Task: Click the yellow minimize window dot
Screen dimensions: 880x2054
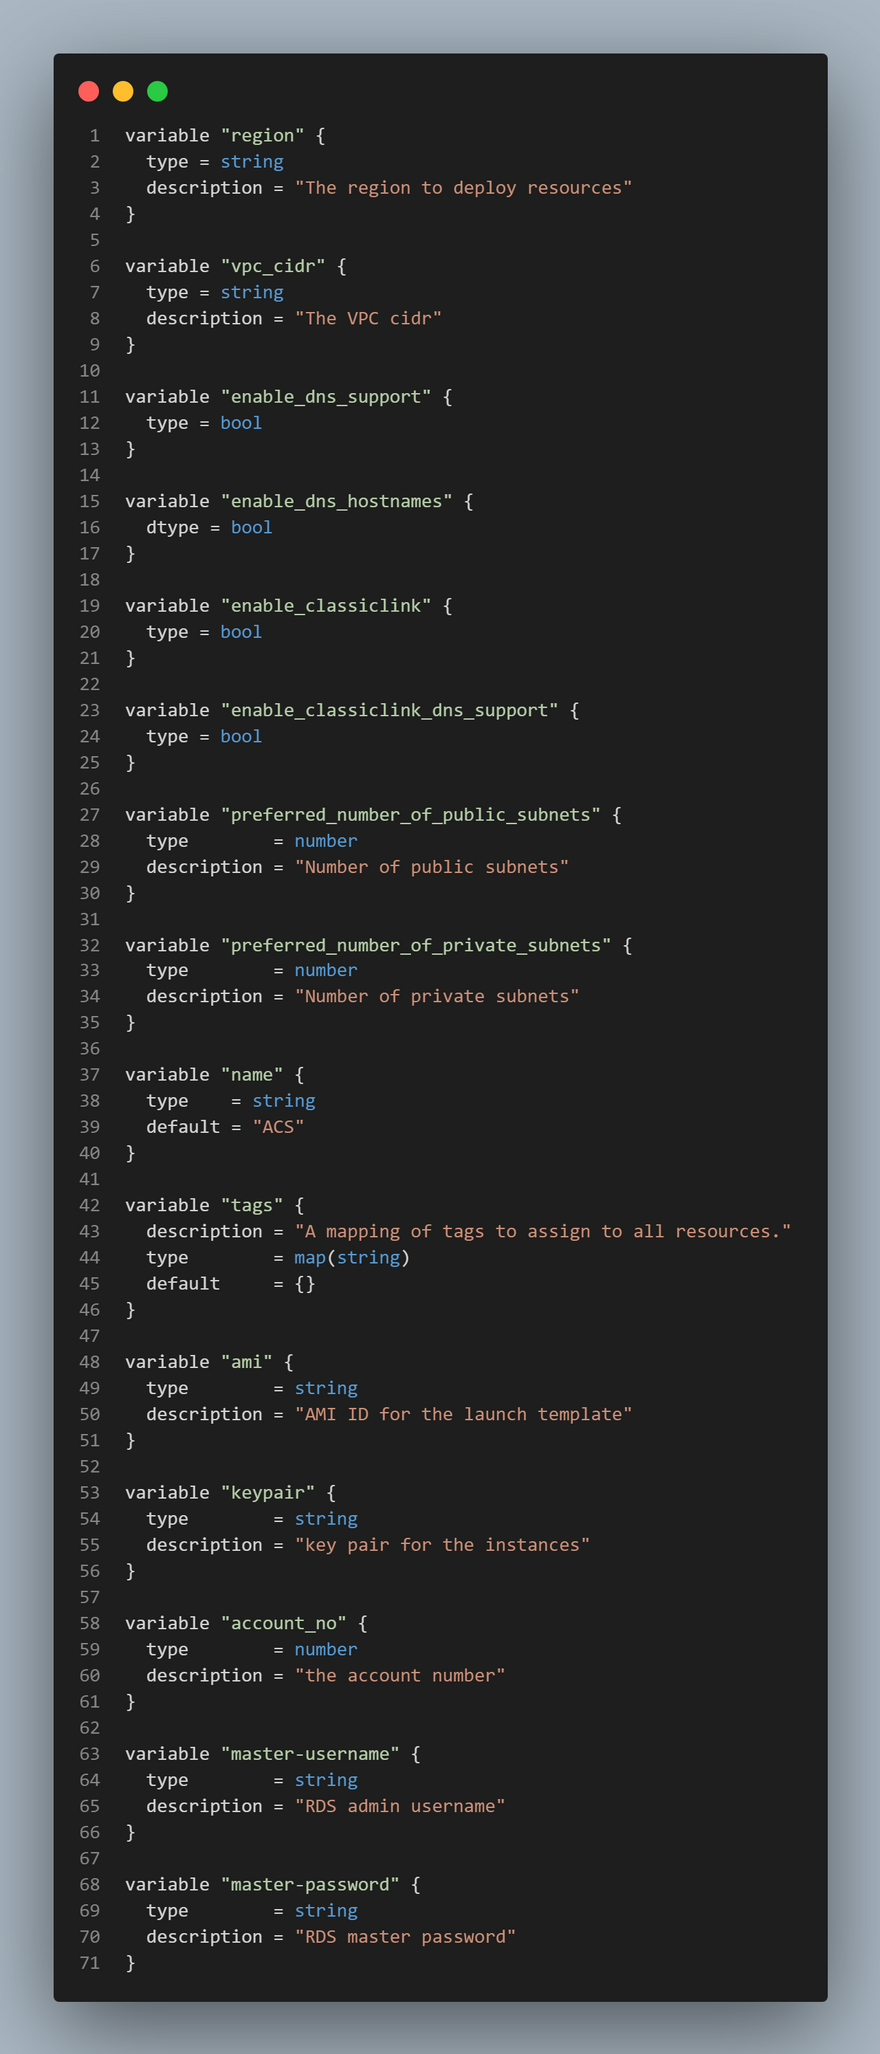Action: (123, 92)
